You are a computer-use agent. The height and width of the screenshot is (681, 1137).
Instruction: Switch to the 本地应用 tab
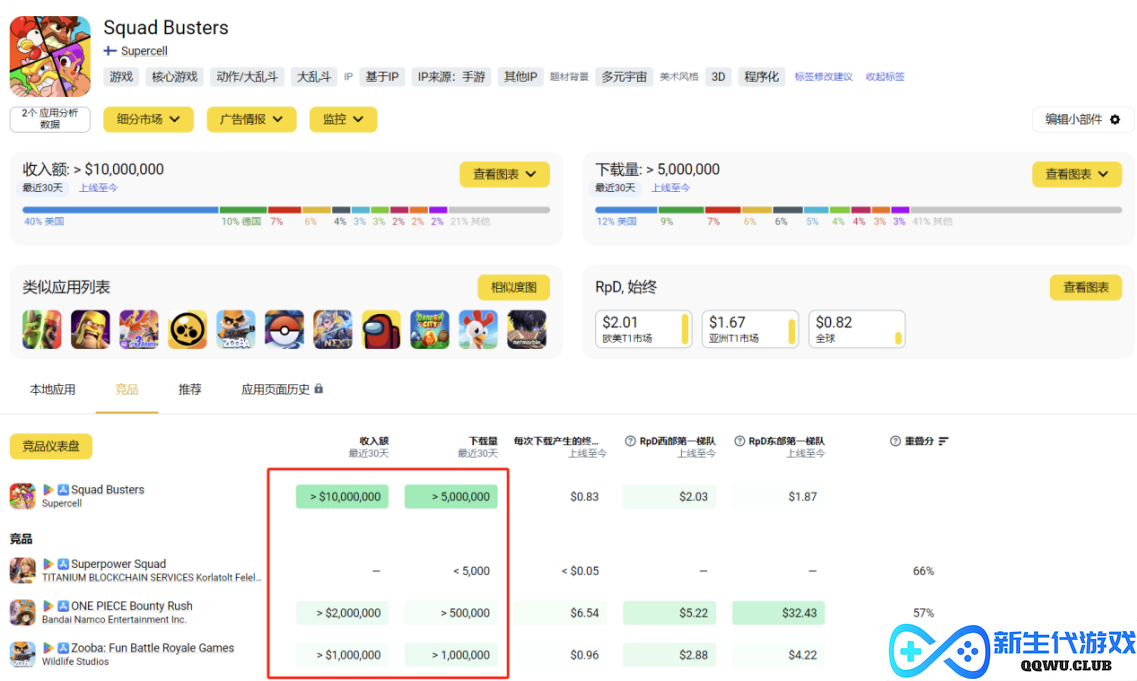[52, 389]
